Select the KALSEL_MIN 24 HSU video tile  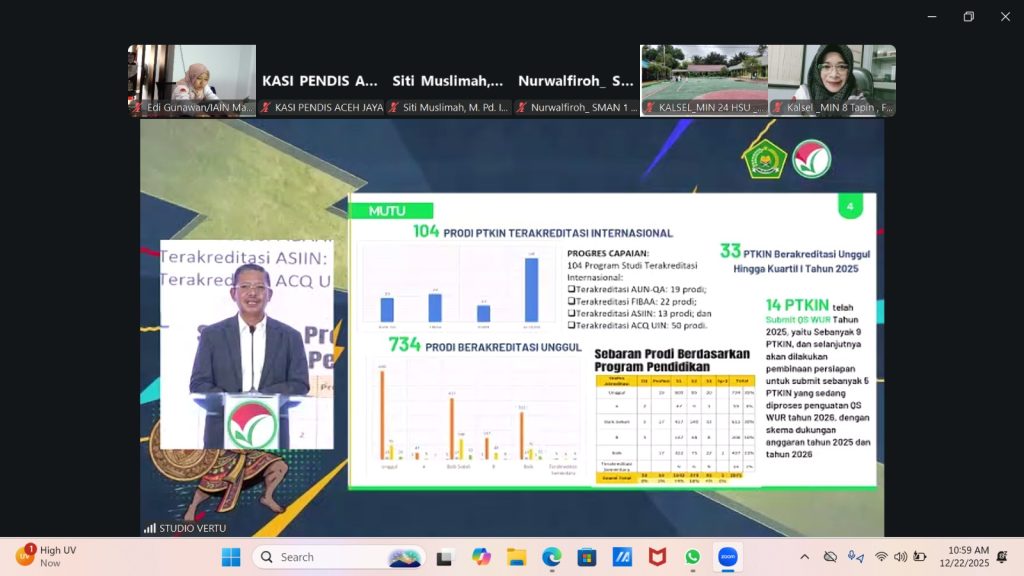[x=704, y=80]
